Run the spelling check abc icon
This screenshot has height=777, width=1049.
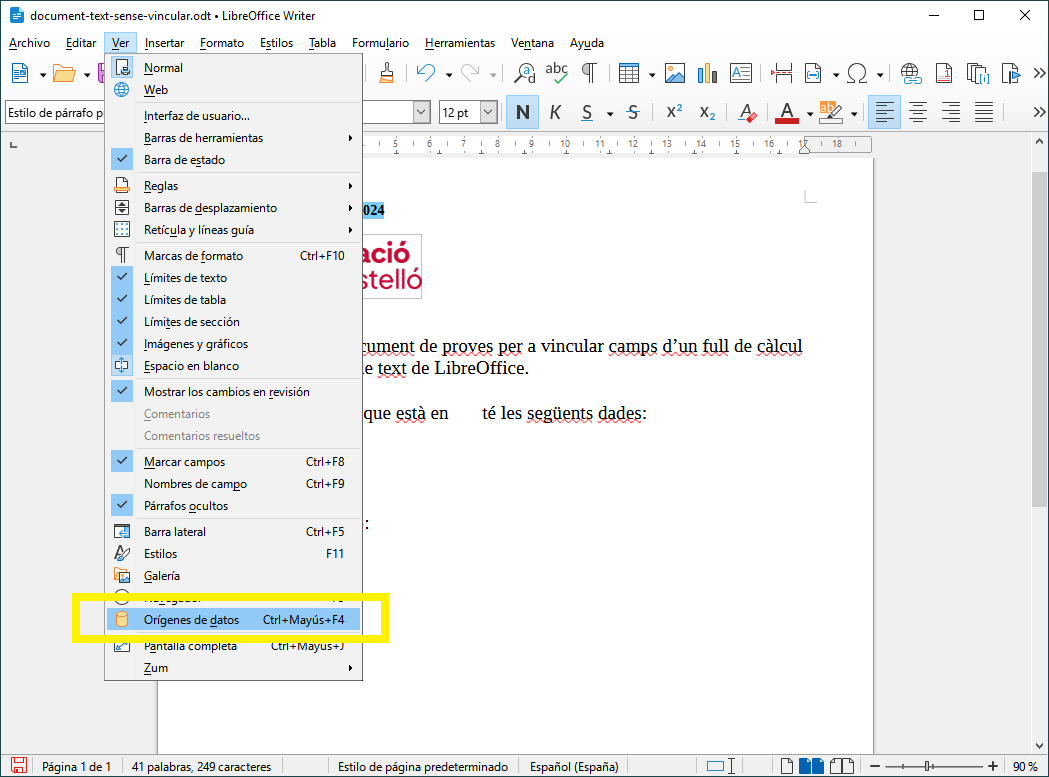pos(556,73)
